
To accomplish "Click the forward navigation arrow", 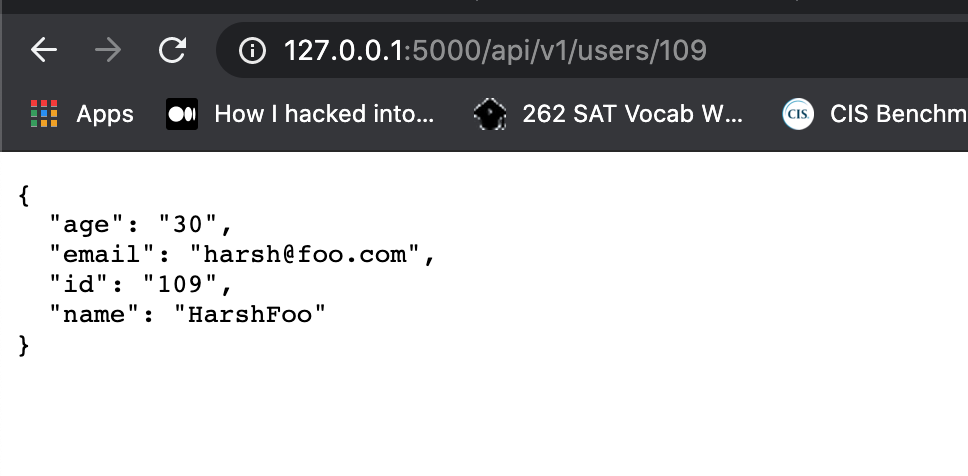I will pos(108,50).
